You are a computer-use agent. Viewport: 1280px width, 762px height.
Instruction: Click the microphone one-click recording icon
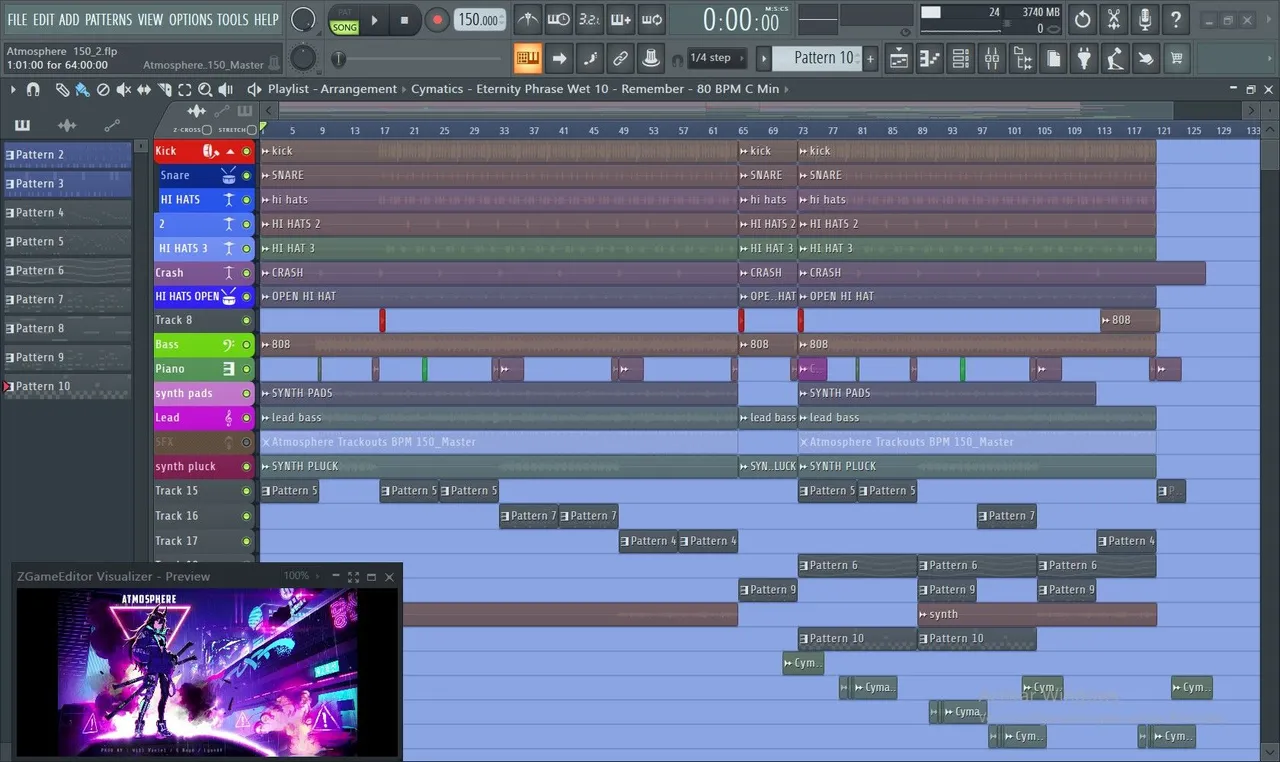(x=1145, y=19)
